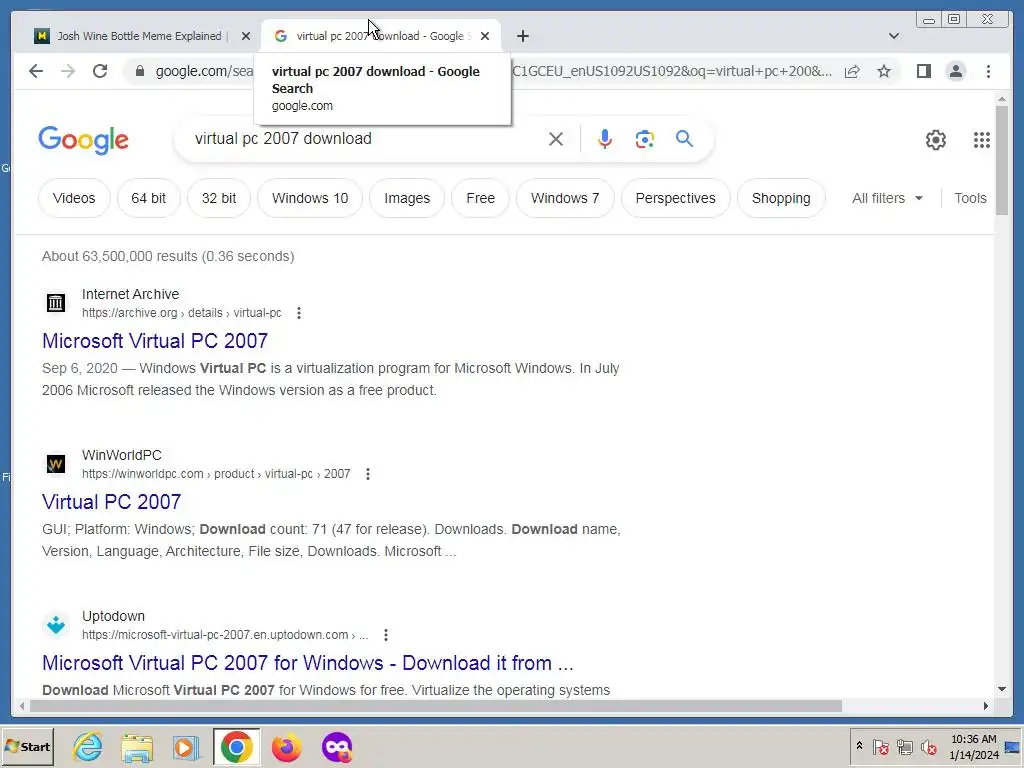1024x768 pixels.
Task: Expand the All filters dropdown
Action: [887, 198]
